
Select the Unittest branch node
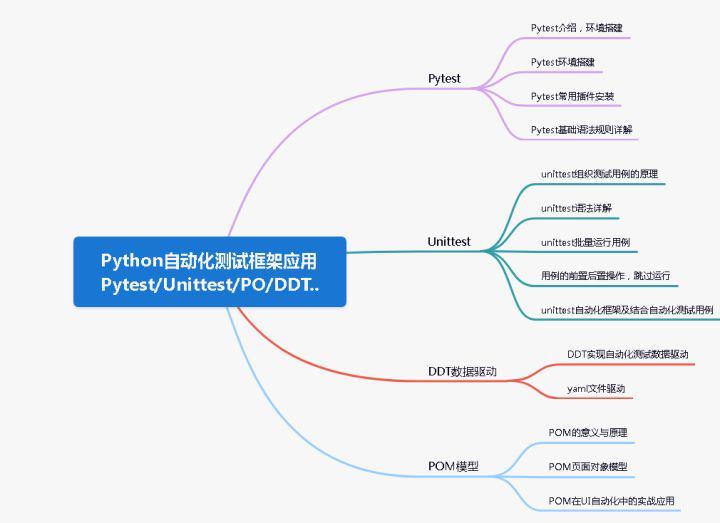(449, 242)
